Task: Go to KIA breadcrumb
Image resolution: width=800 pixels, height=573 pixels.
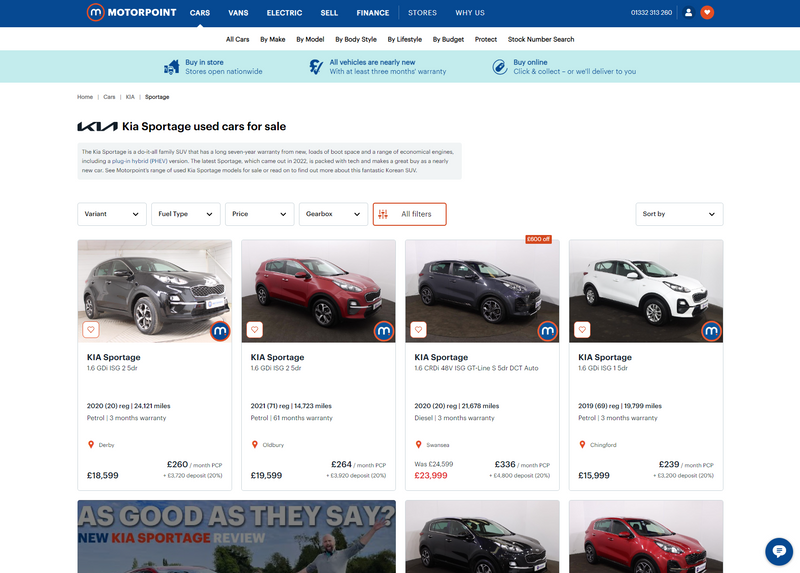Action: [x=130, y=97]
